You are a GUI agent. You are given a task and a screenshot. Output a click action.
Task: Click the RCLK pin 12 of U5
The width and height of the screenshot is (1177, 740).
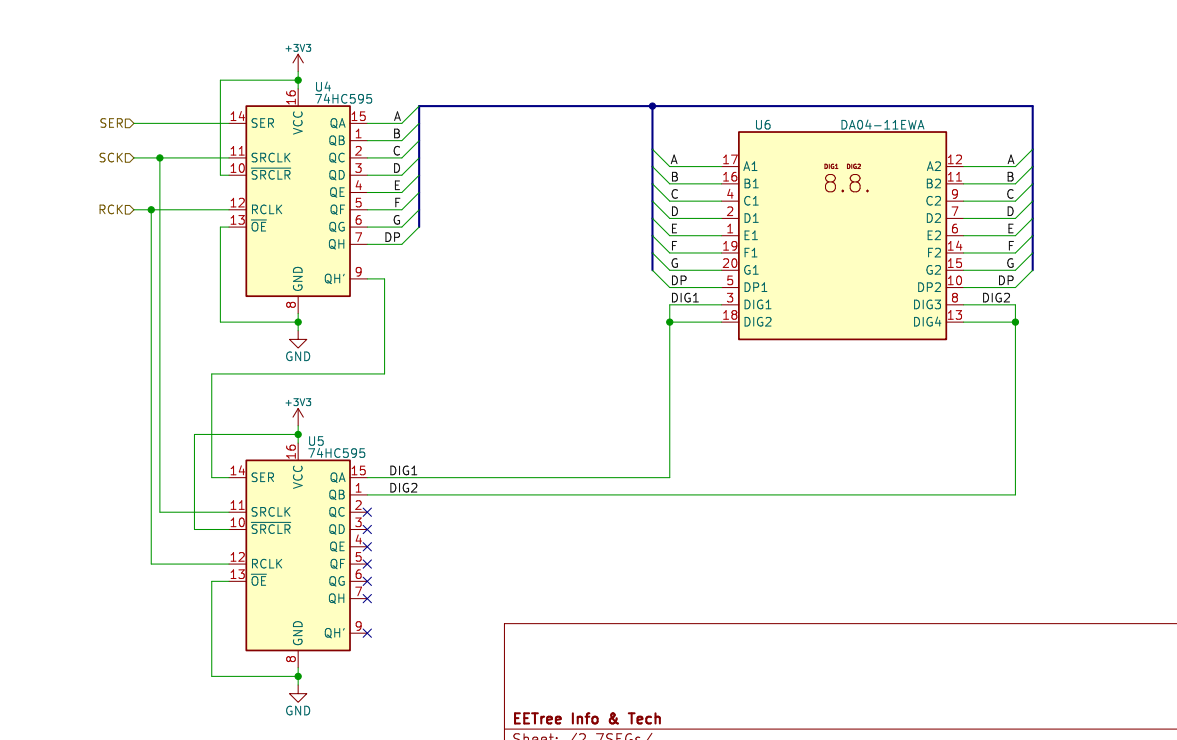tap(238, 564)
